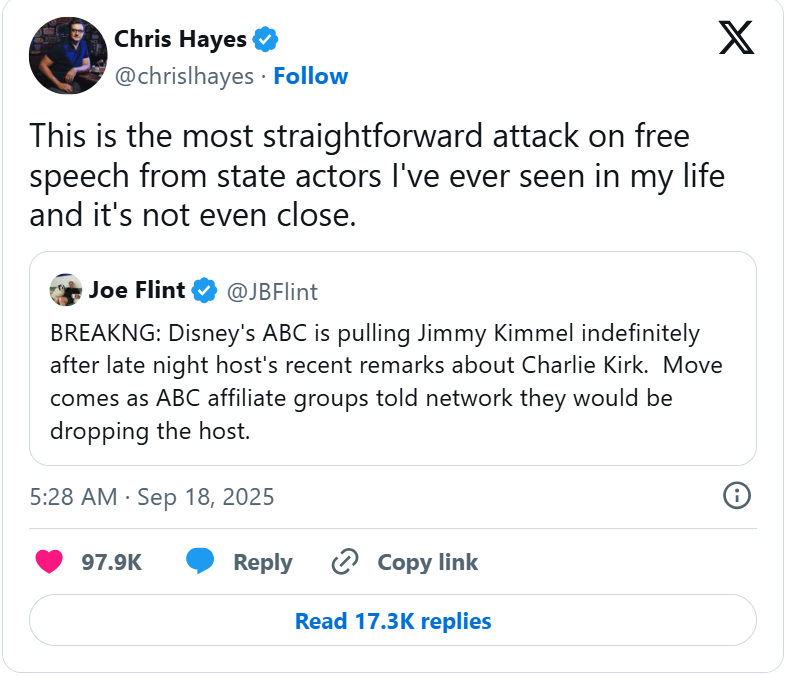The height and width of the screenshot is (677, 787).
Task: Click the chain copy link icon
Action: point(345,562)
